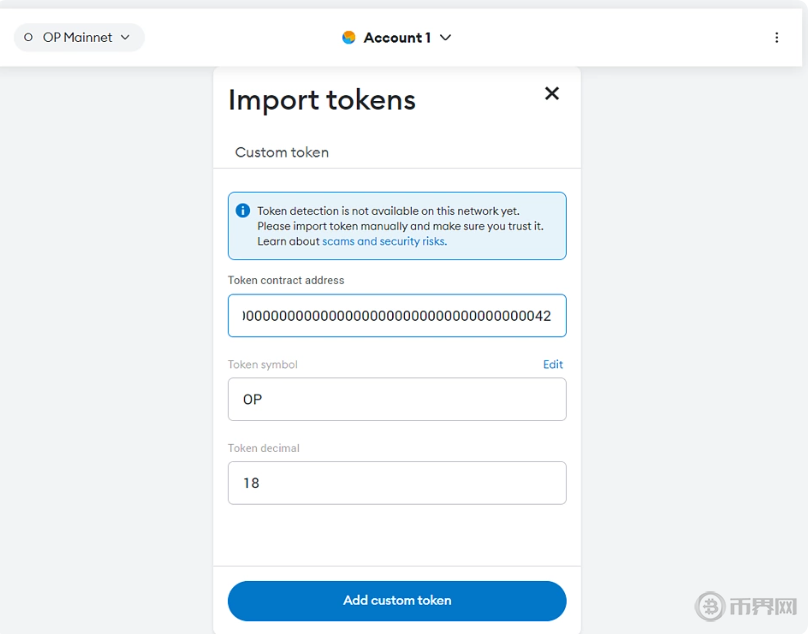Open network selector labeled OP Mainnet

coord(78,38)
